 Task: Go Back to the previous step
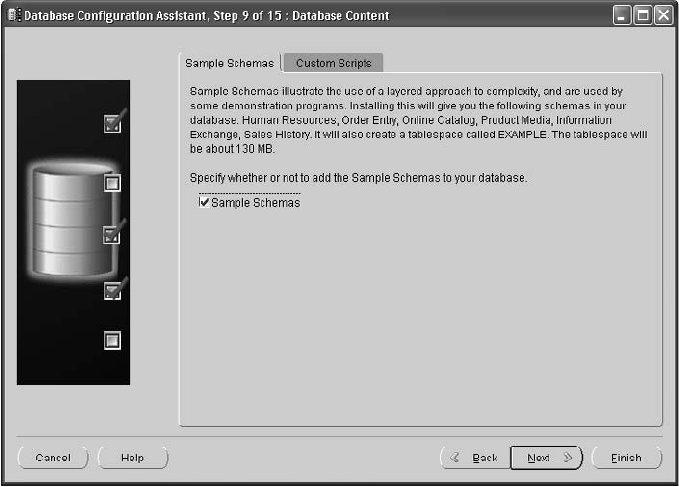(475, 458)
